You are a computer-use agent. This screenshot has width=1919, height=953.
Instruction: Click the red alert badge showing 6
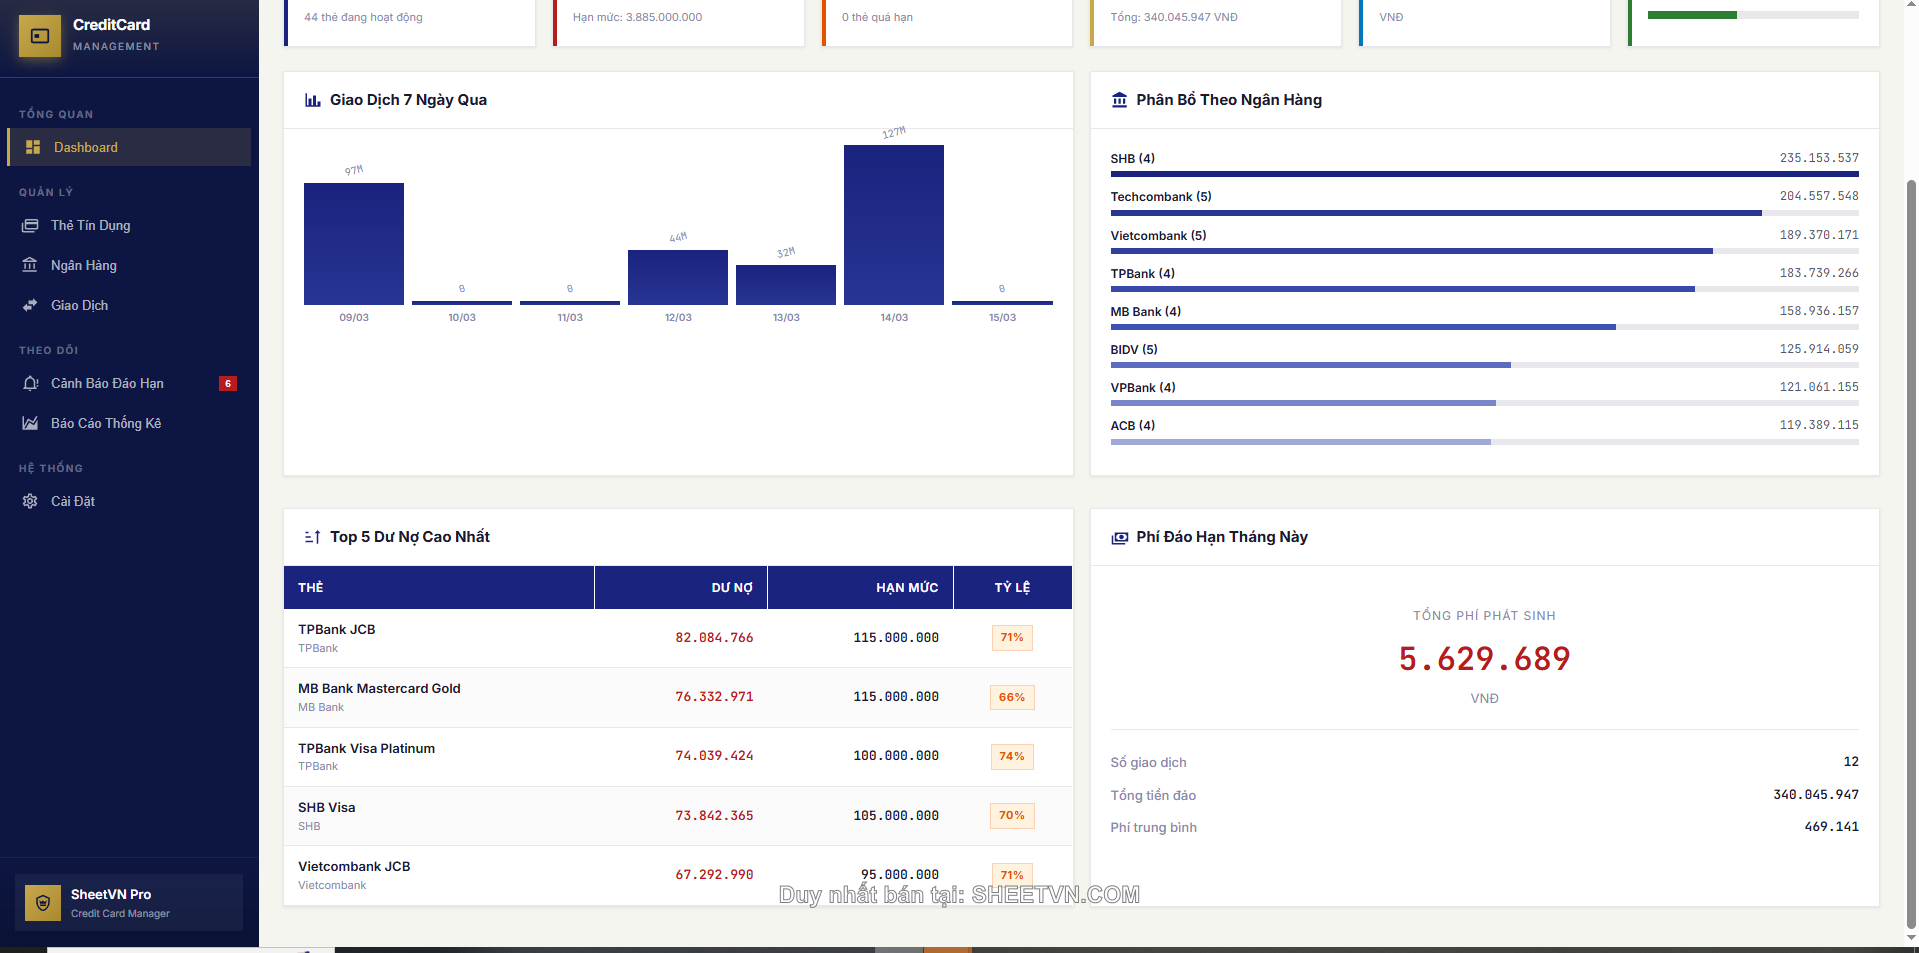[228, 384]
